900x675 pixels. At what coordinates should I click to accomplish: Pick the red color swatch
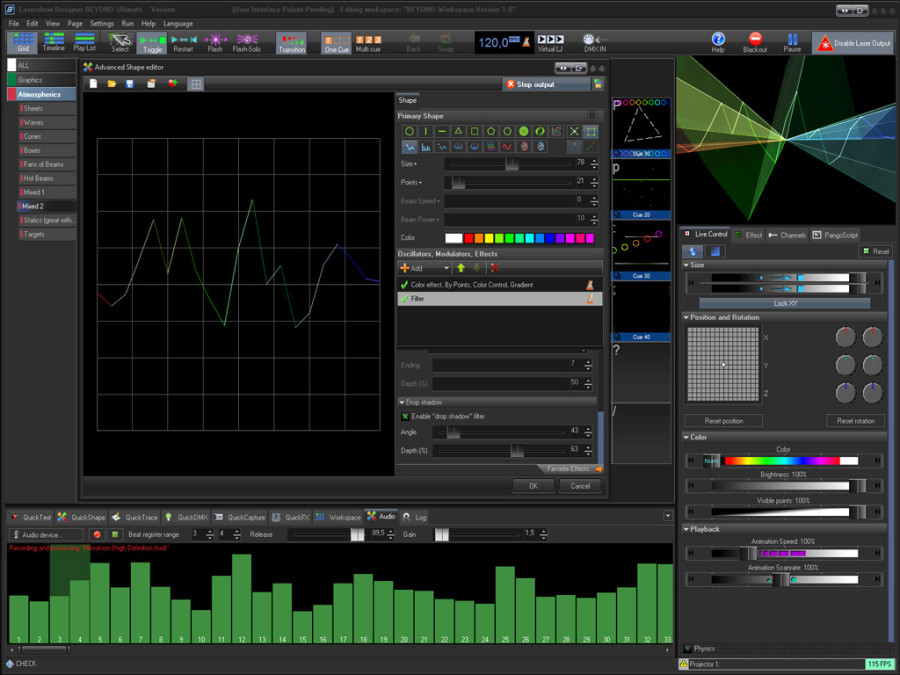point(469,238)
